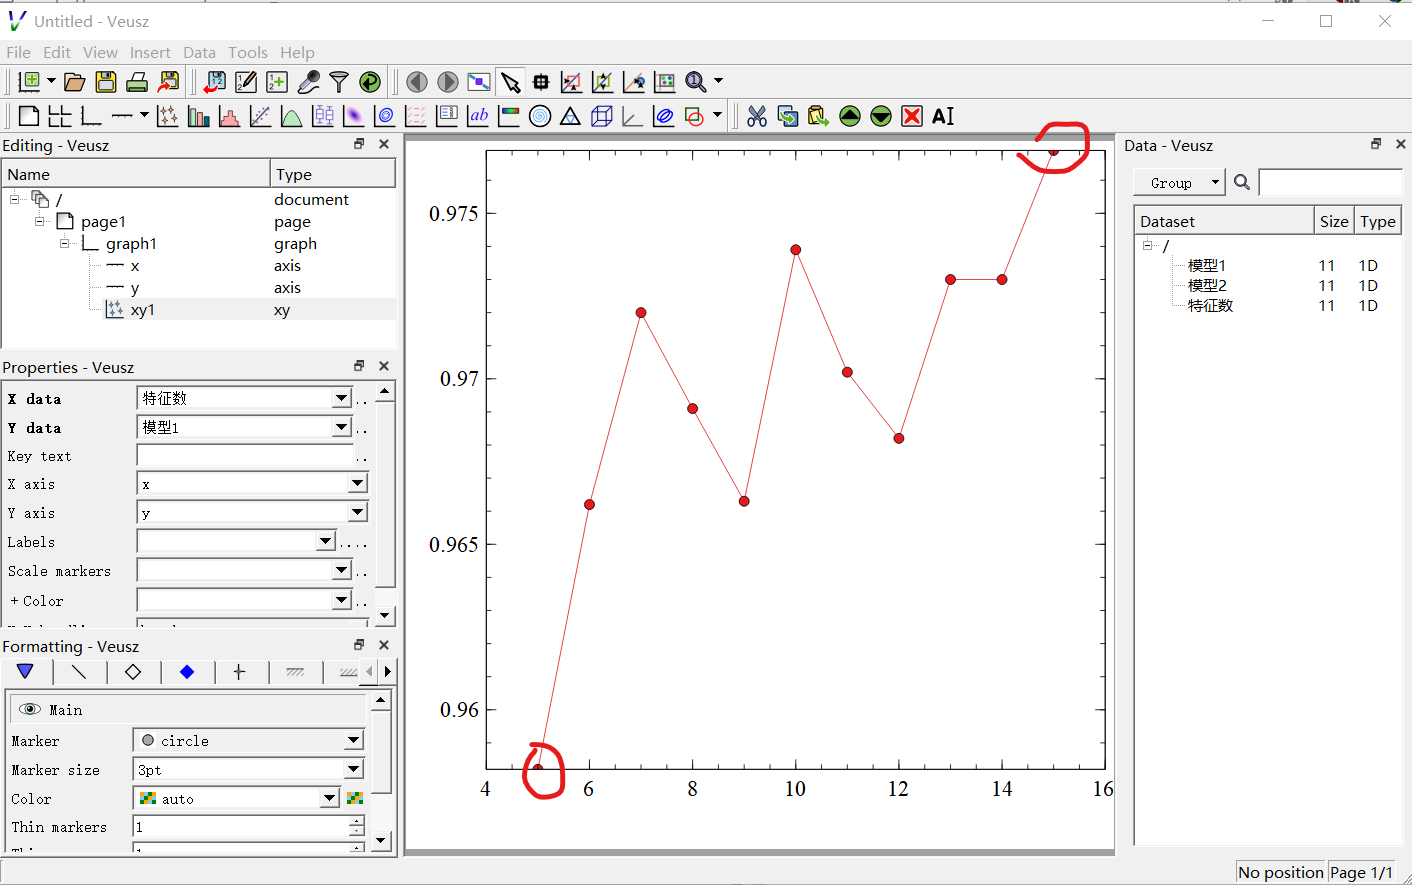Open the Marker circle dropdown
Viewport: 1412px width, 885px height.
353,741
